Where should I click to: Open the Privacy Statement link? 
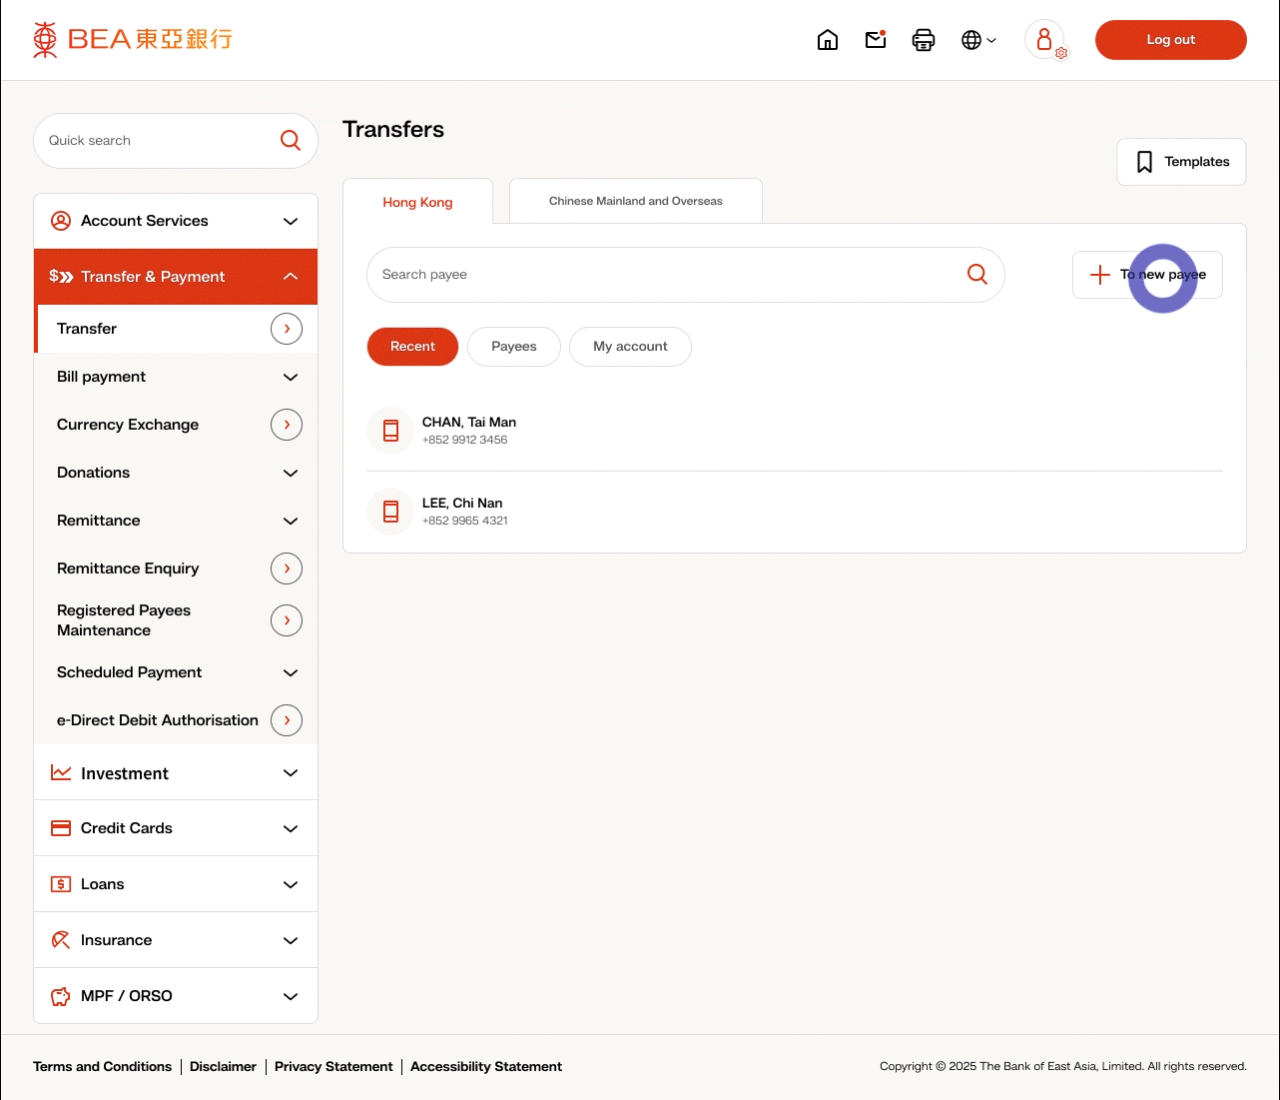[333, 1067]
